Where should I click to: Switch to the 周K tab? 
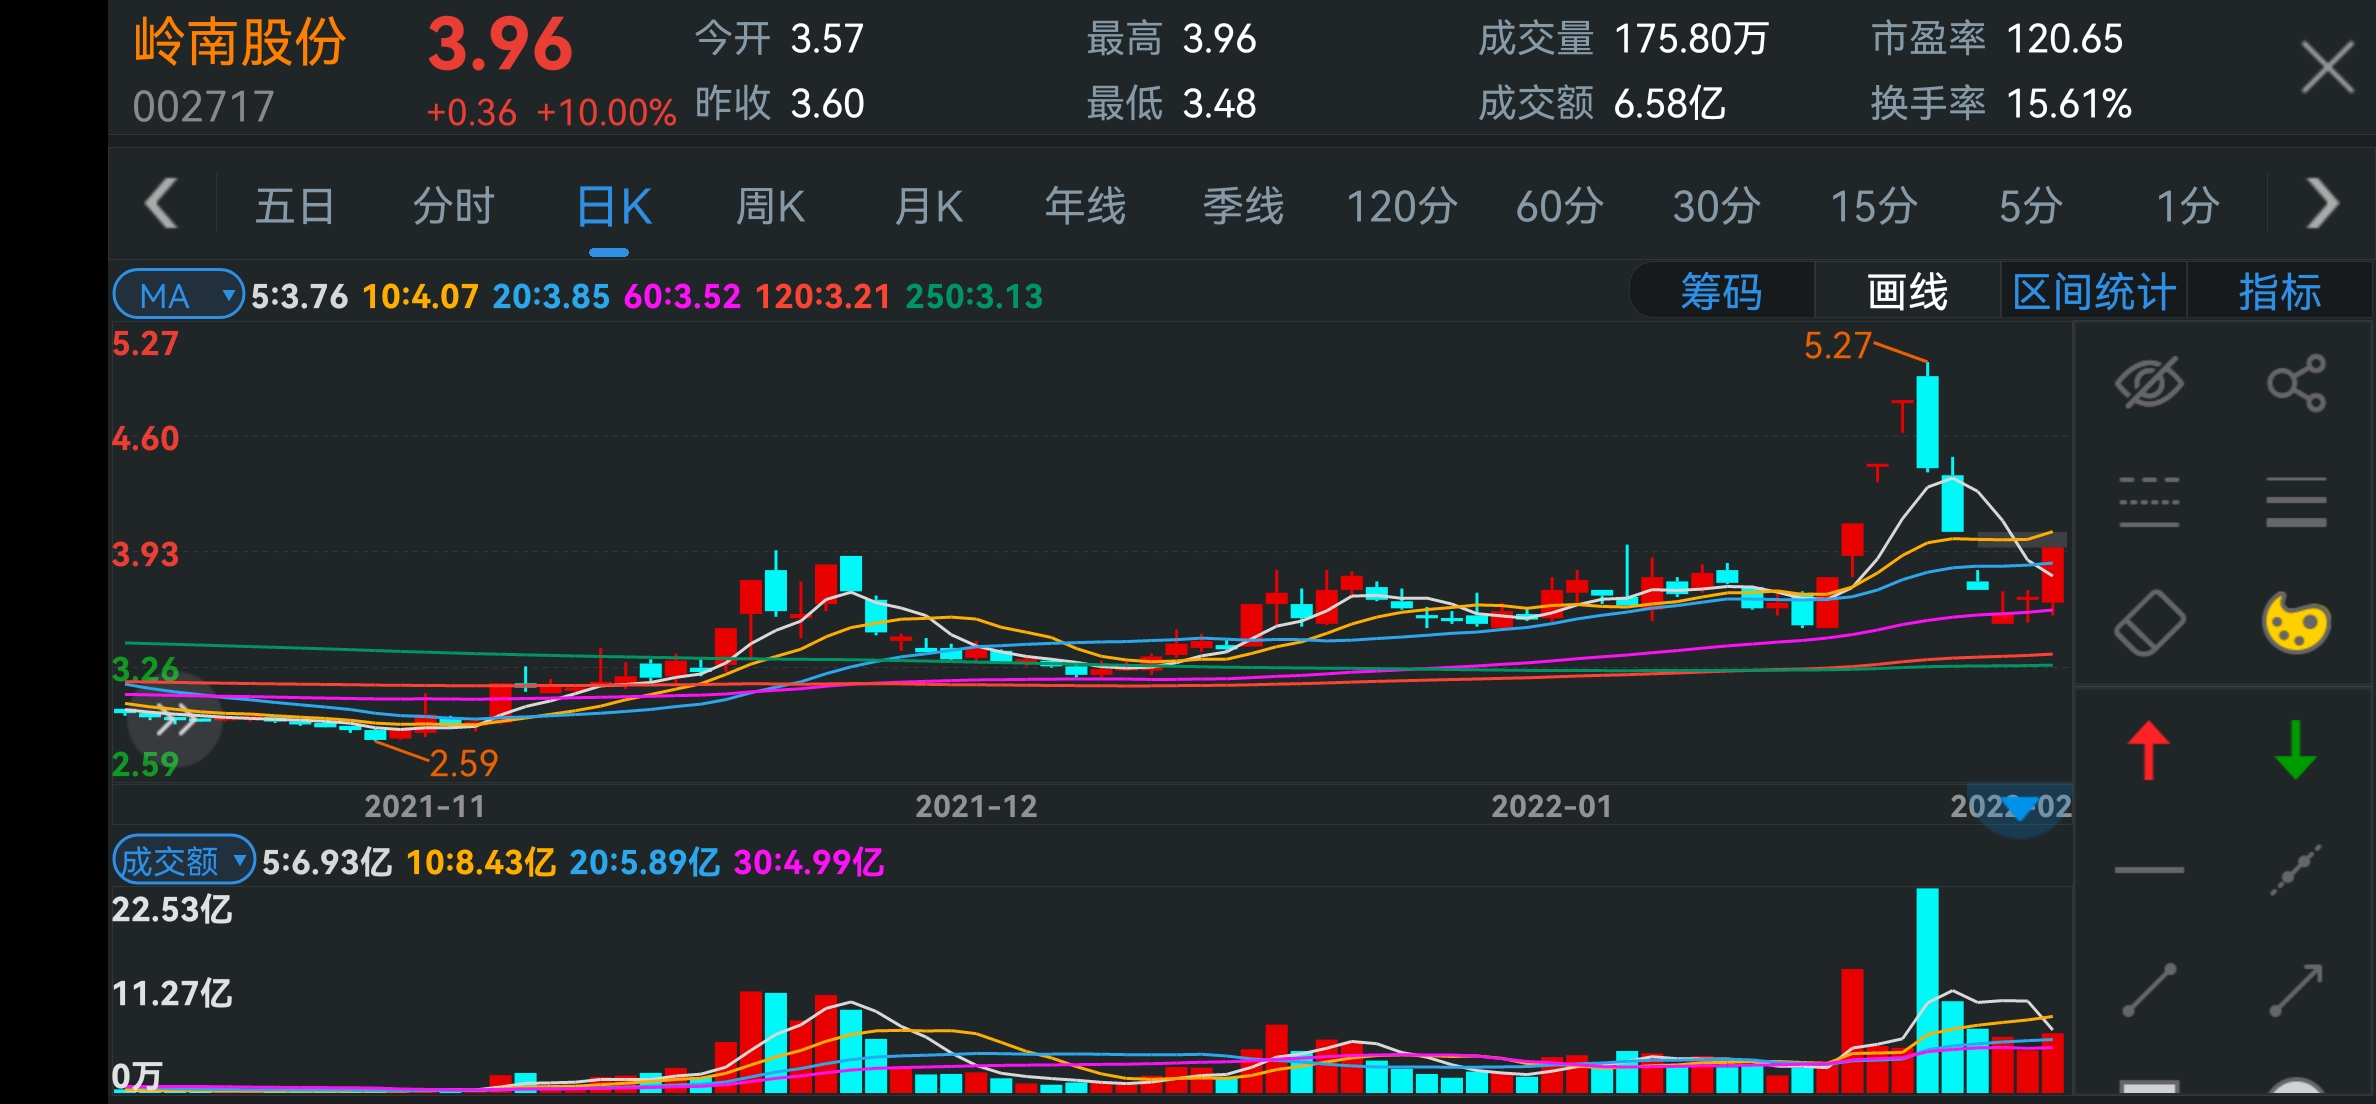point(770,206)
